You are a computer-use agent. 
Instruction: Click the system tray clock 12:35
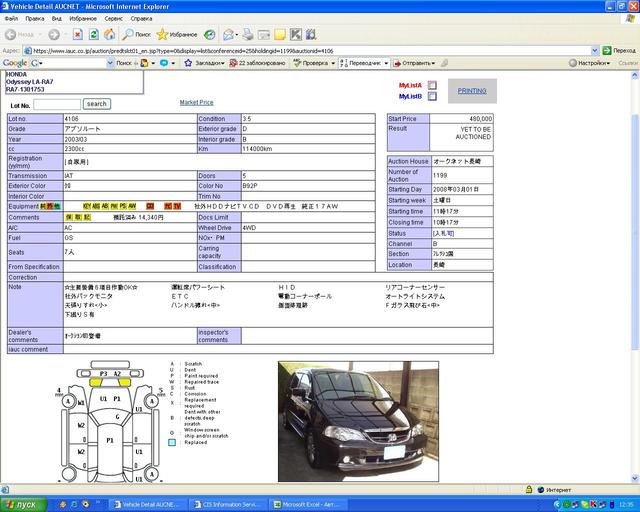coord(627,505)
